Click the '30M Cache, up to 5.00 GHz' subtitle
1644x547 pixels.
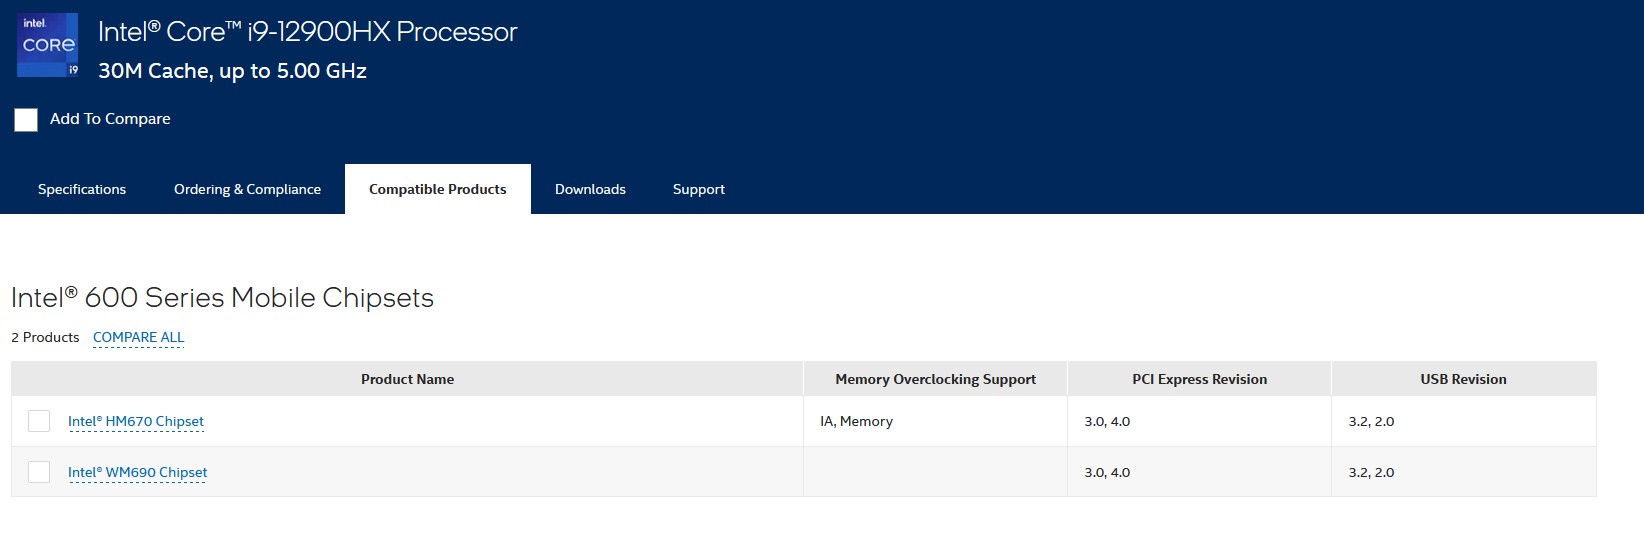coord(232,71)
